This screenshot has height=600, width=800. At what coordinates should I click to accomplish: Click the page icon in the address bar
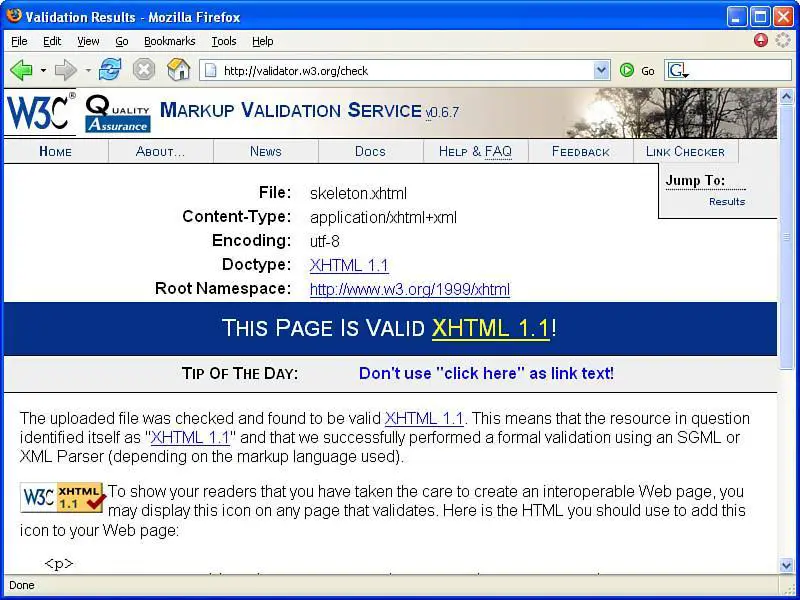211,70
